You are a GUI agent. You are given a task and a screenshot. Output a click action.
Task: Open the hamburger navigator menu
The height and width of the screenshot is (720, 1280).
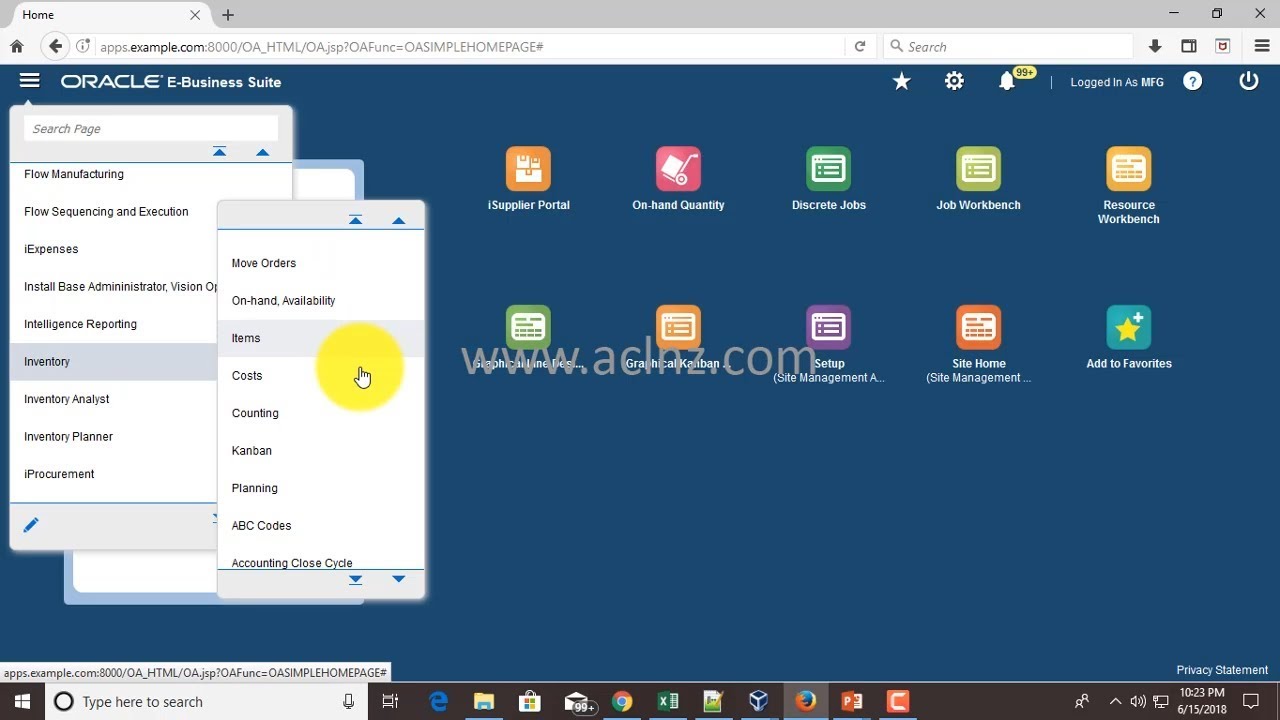click(x=29, y=81)
